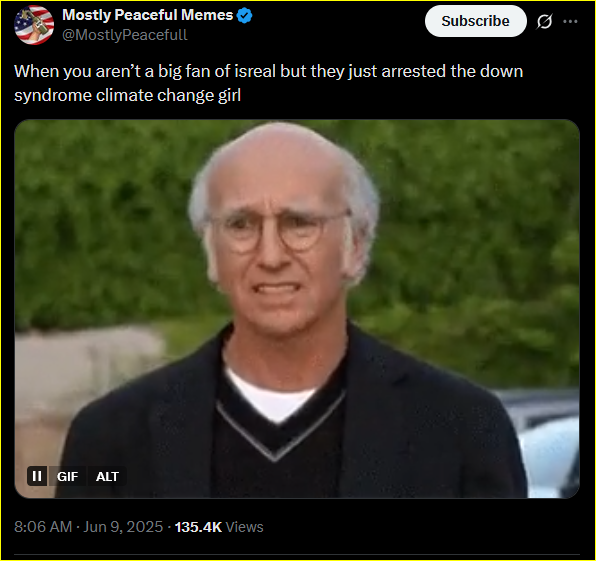Image resolution: width=596 pixels, height=561 pixels.
Task: Open the three-dot more options menu
Action: 570,21
